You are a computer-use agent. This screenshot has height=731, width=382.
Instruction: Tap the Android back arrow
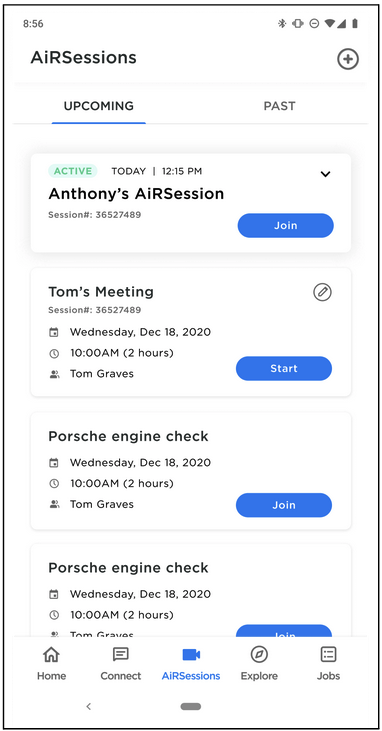click(89, 706)
